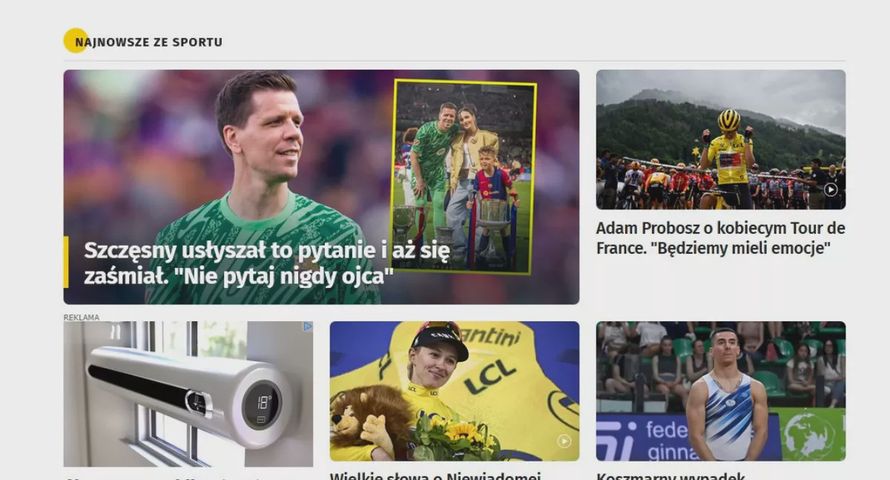Viewport: 890px width, 480px height.
Task: Click the Niewiadoma yellow jersey podium thumbnail
Action: tap(454, 391)
